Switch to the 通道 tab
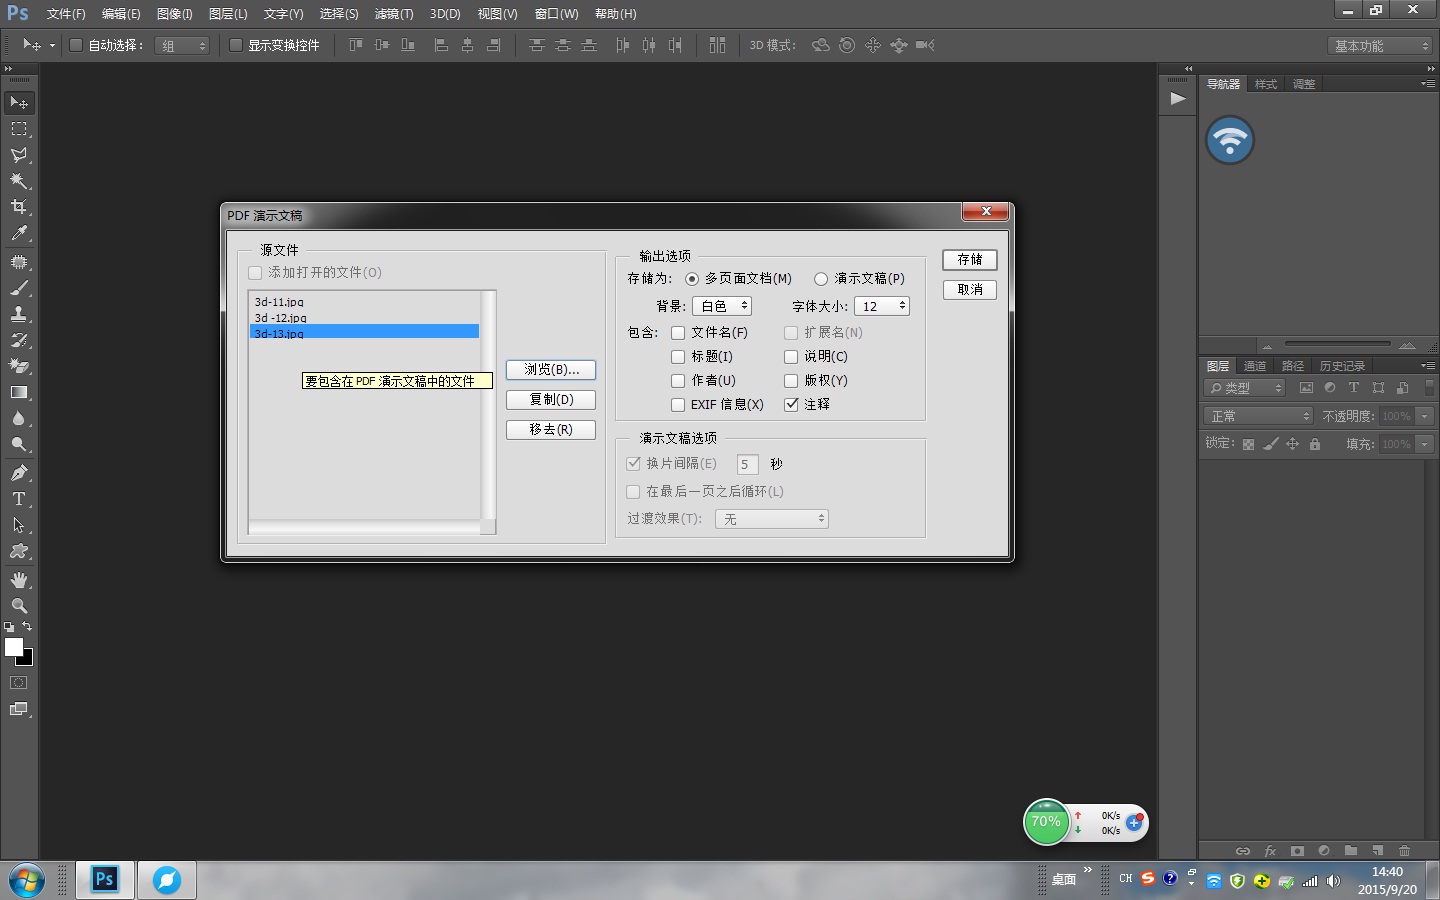Screen dimensions: 1440x900 pos(1255,366)
